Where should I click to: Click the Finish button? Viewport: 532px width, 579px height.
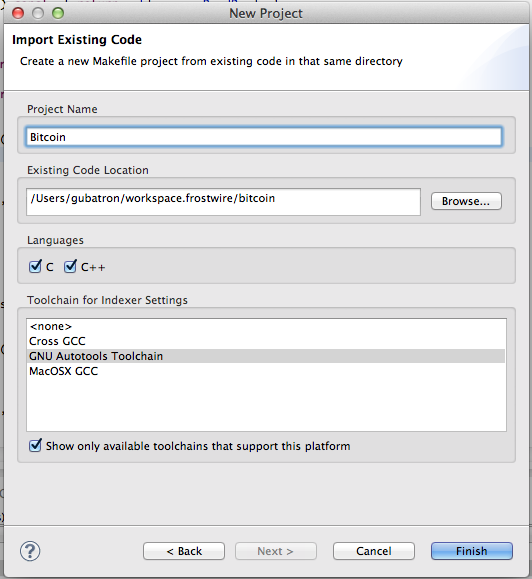point(471,551)
